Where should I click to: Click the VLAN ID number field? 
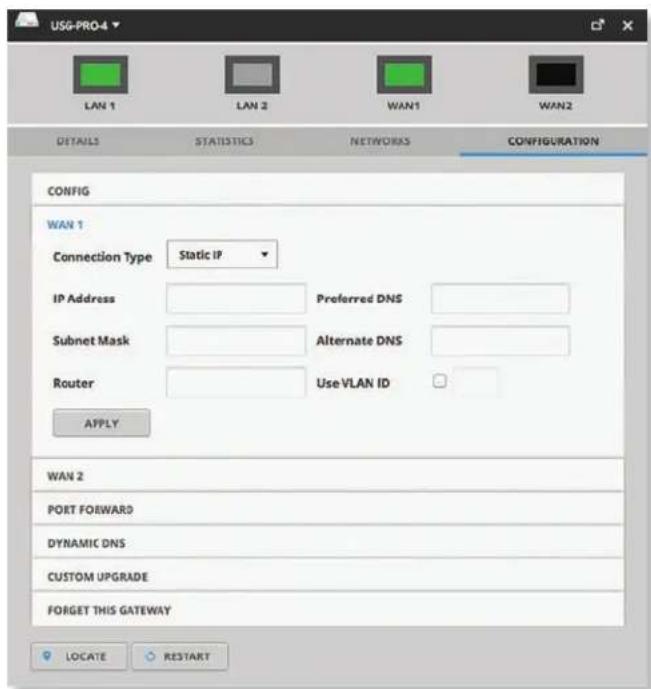pyautogui.click(x=476, y=382)
